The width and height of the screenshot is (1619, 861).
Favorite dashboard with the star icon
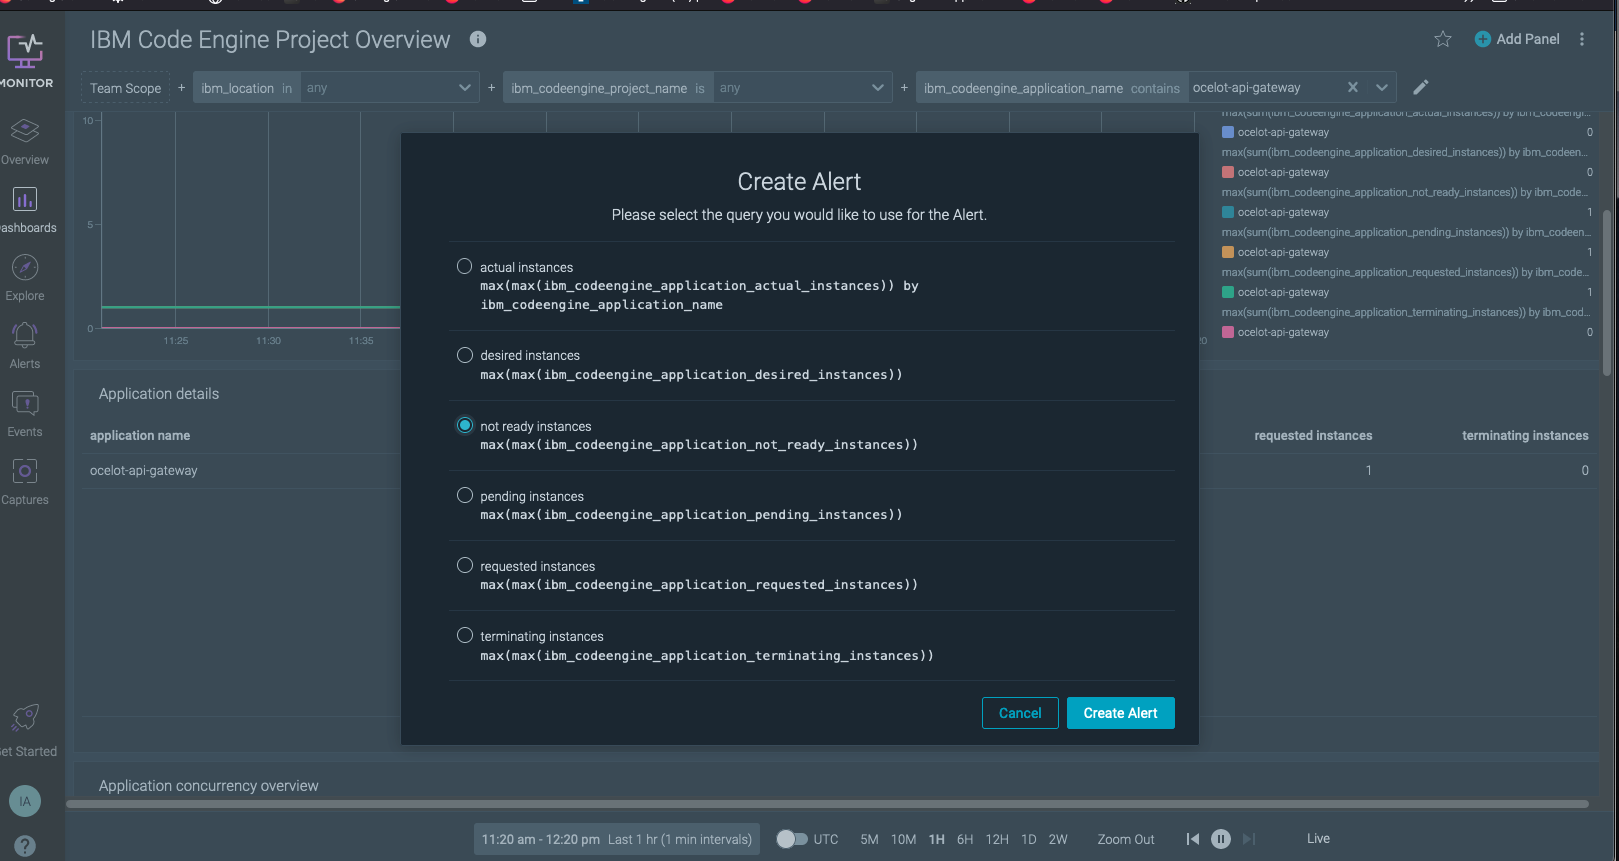(x=1443, y=39)
